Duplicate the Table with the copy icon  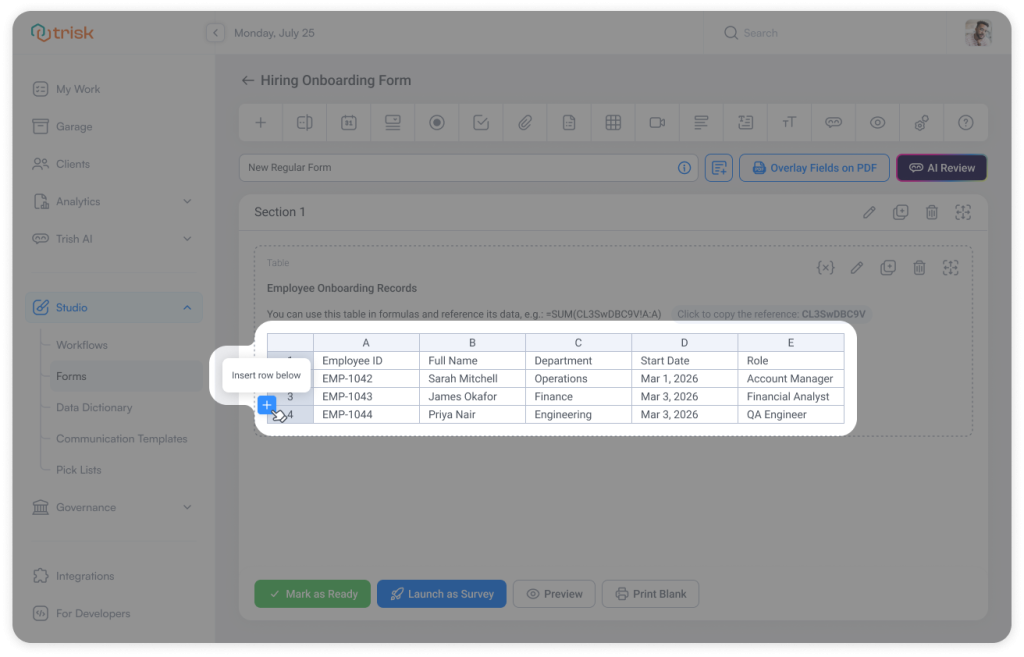tap(888, 267)
